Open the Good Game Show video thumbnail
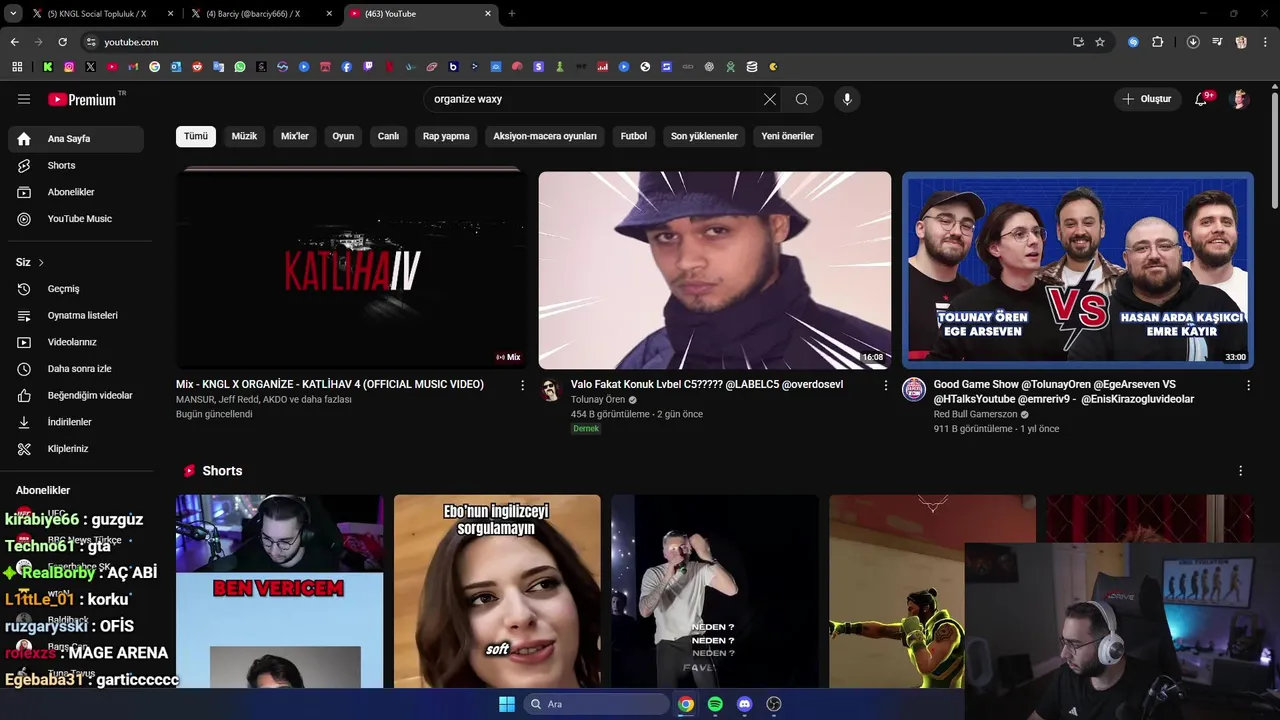This screenshot has height=720, width=1280. coord(1078,270)
